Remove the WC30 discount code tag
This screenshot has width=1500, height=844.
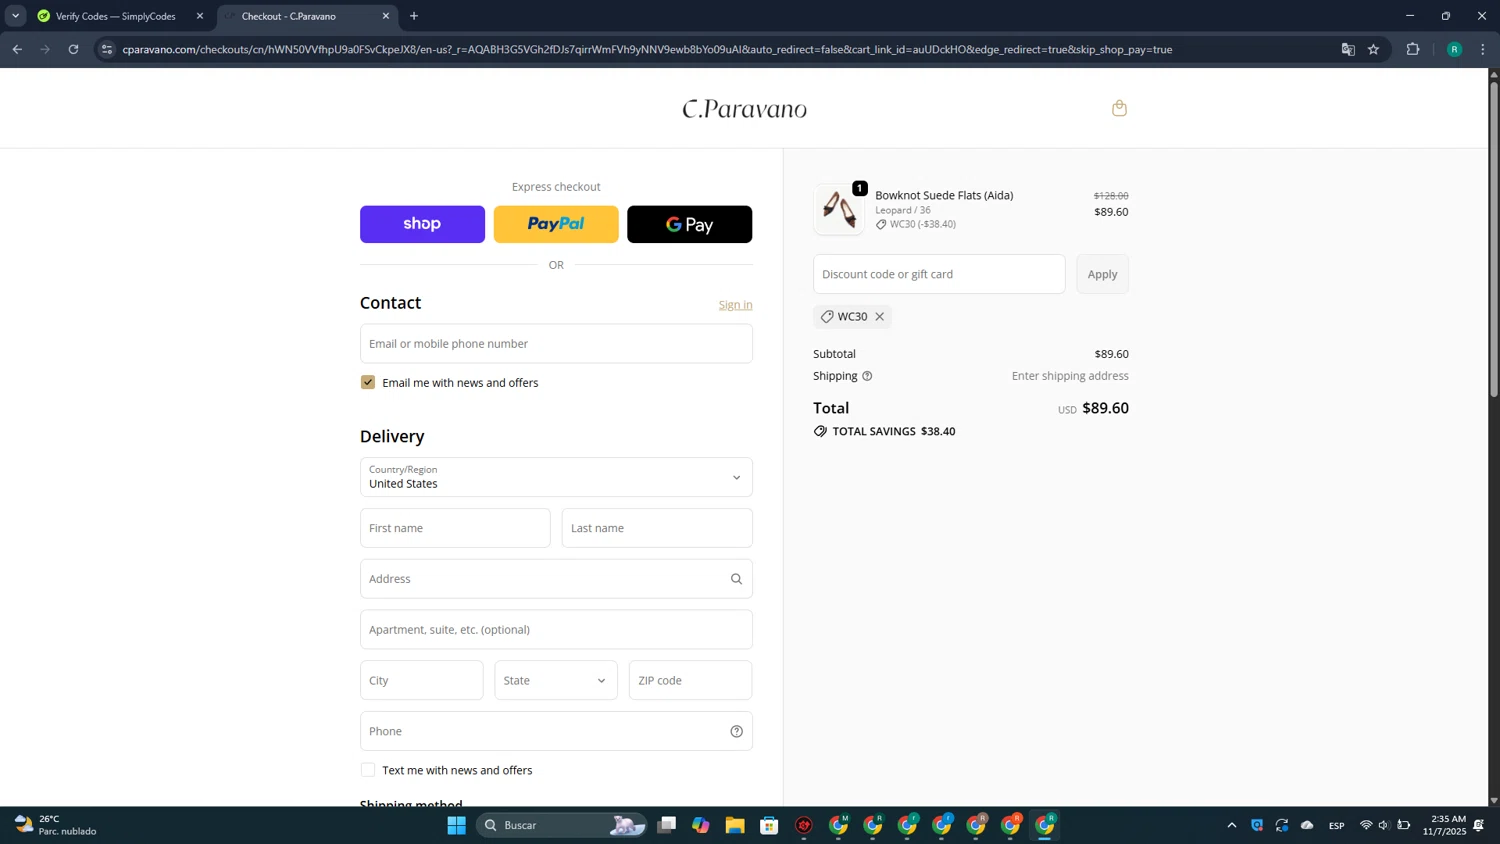[x=880, y=317]
